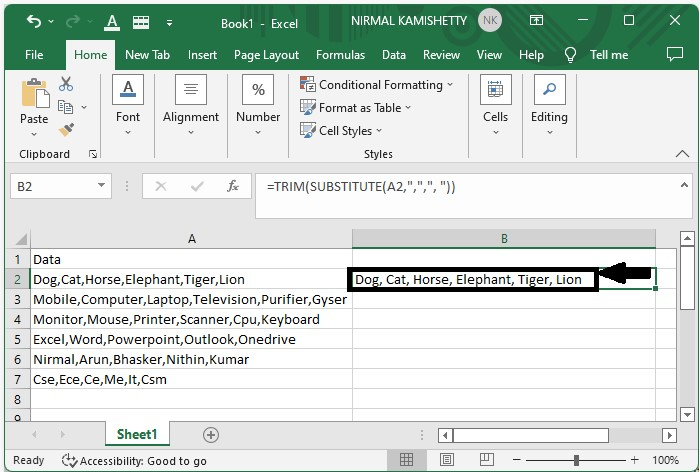The image size is (700, 472).
Task: Click the Enter checkmark in formula bar
Action: tap(197, 186)
